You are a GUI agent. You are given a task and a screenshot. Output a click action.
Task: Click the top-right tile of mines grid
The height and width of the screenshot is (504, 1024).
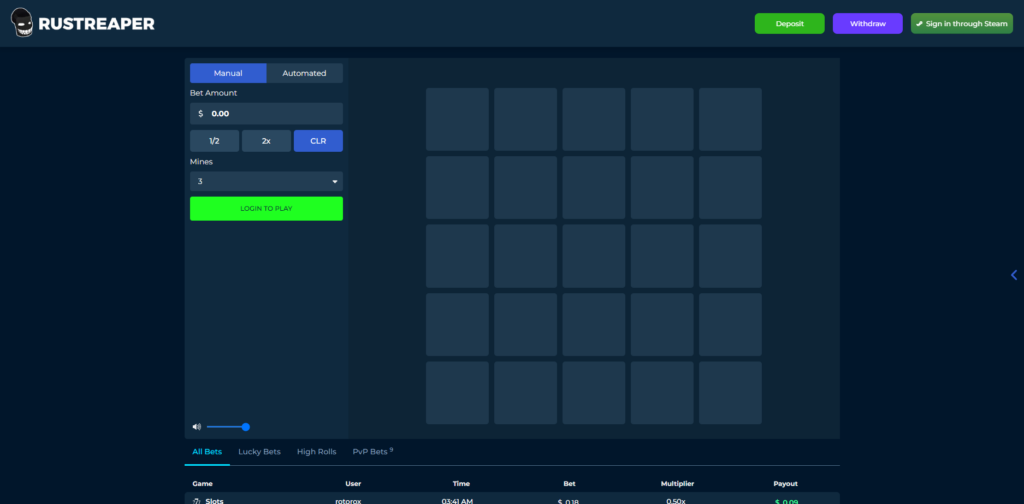tap(730, 119)
